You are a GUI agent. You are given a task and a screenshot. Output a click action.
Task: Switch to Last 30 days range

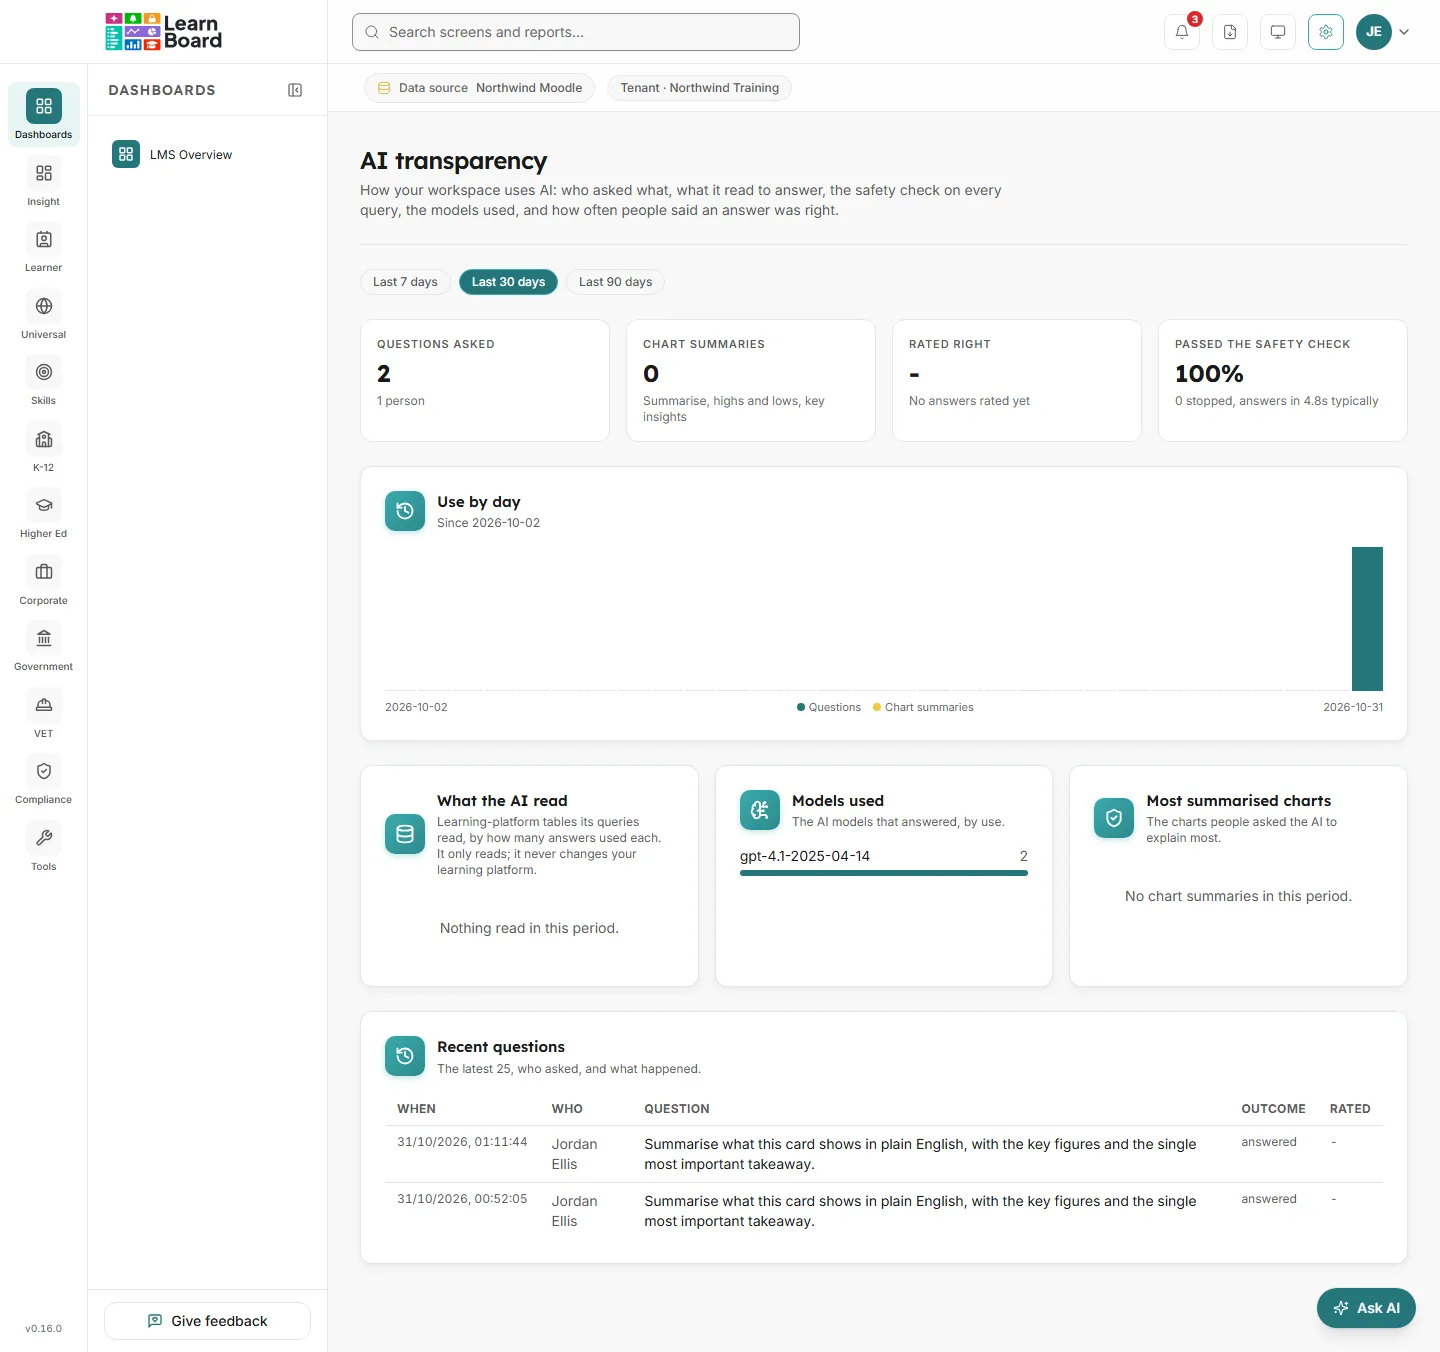coord(508,282)
